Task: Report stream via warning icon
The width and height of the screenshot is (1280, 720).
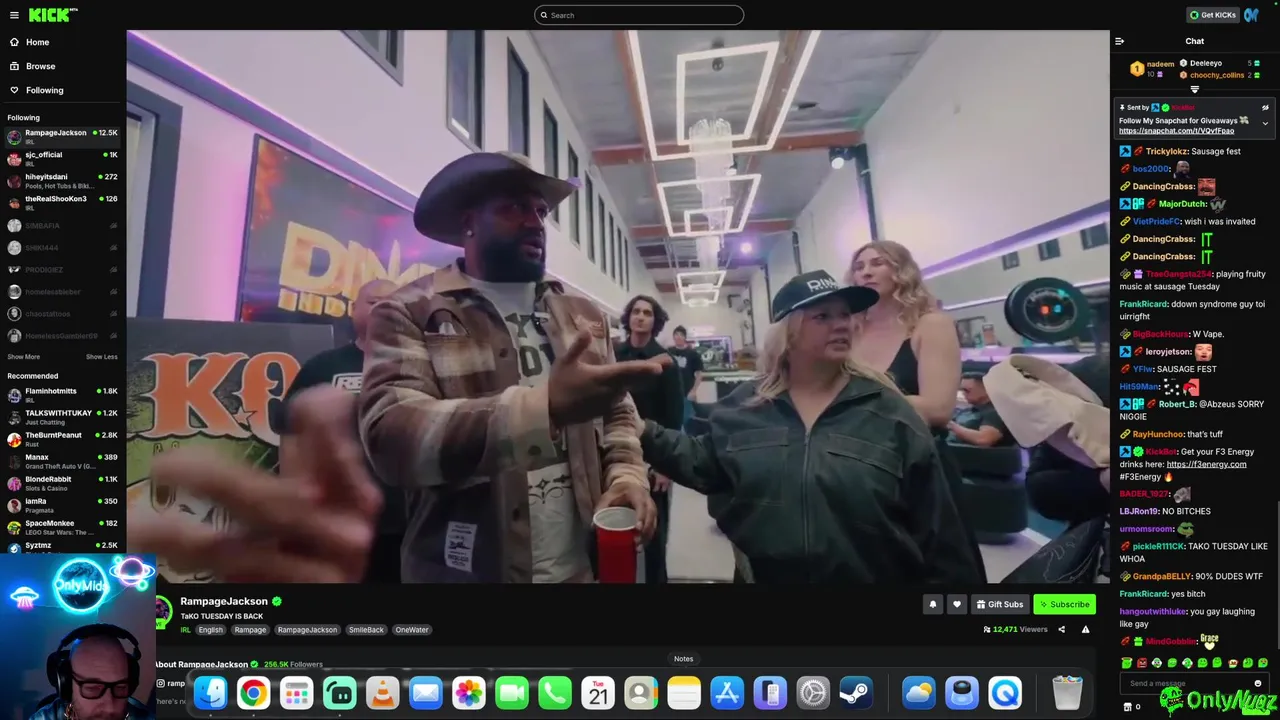Action: click(x=1085, y=630)
